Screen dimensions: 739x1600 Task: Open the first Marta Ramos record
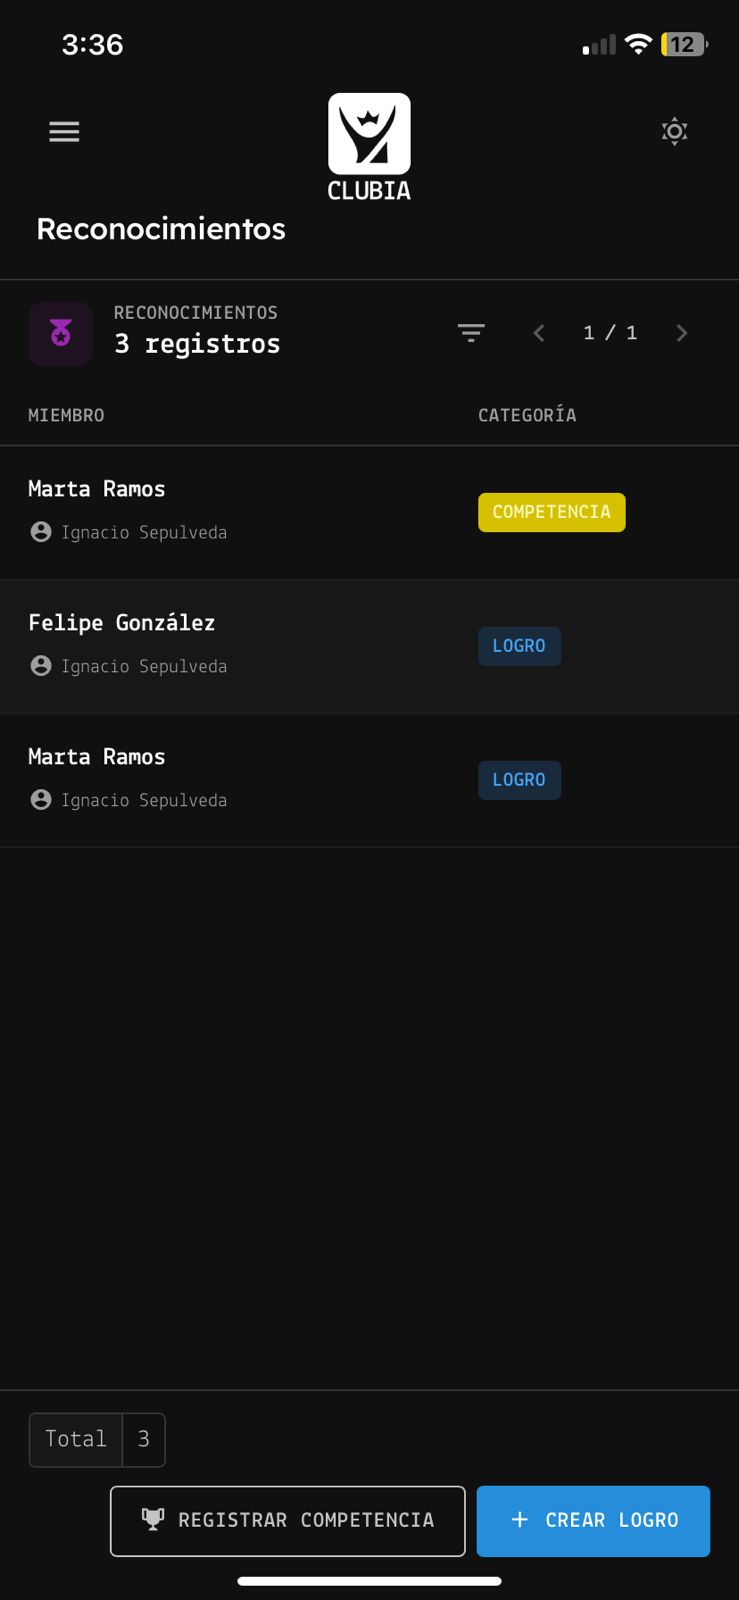369,512
